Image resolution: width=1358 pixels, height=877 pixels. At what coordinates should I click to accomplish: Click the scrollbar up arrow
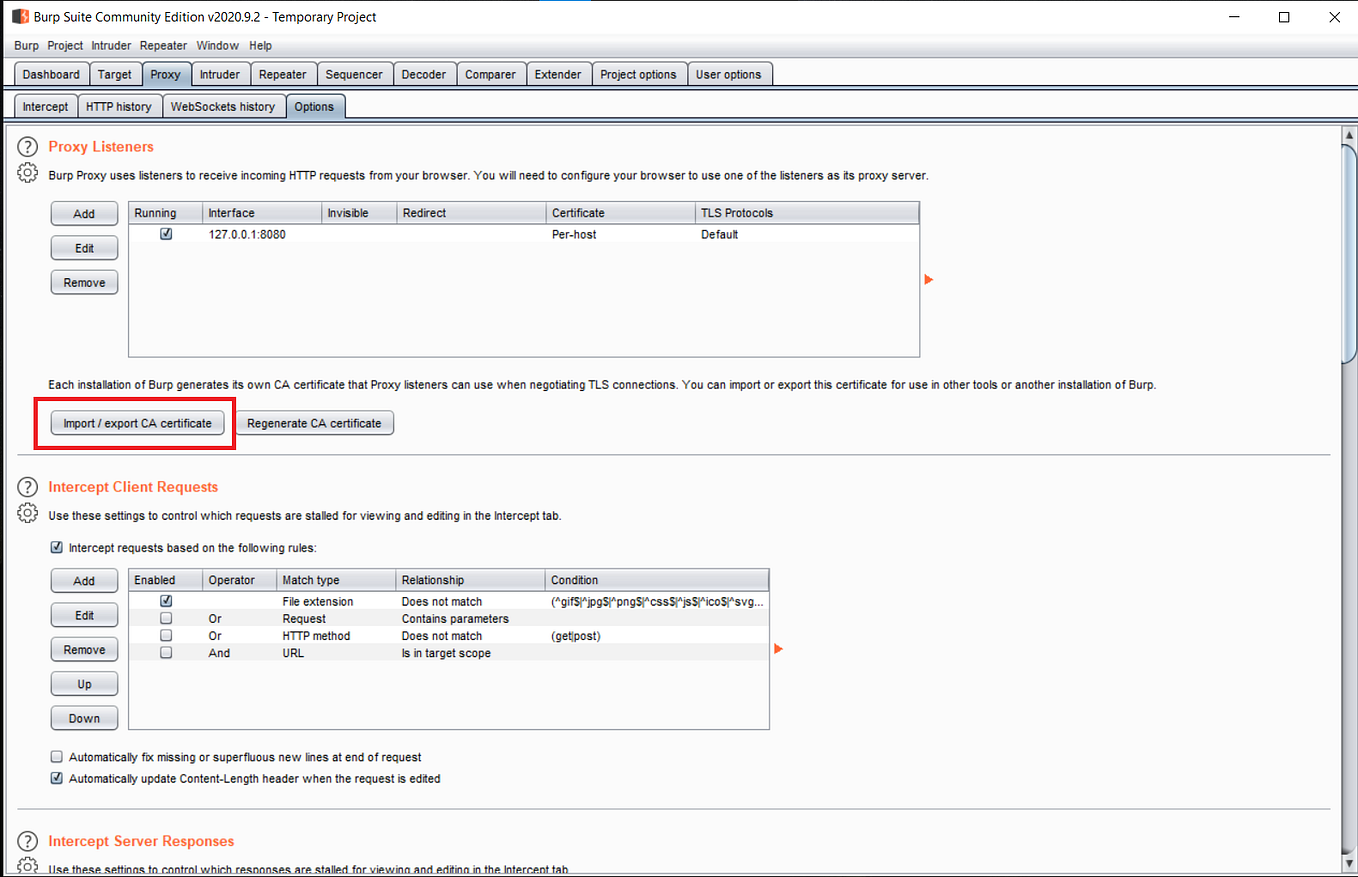1349,135
